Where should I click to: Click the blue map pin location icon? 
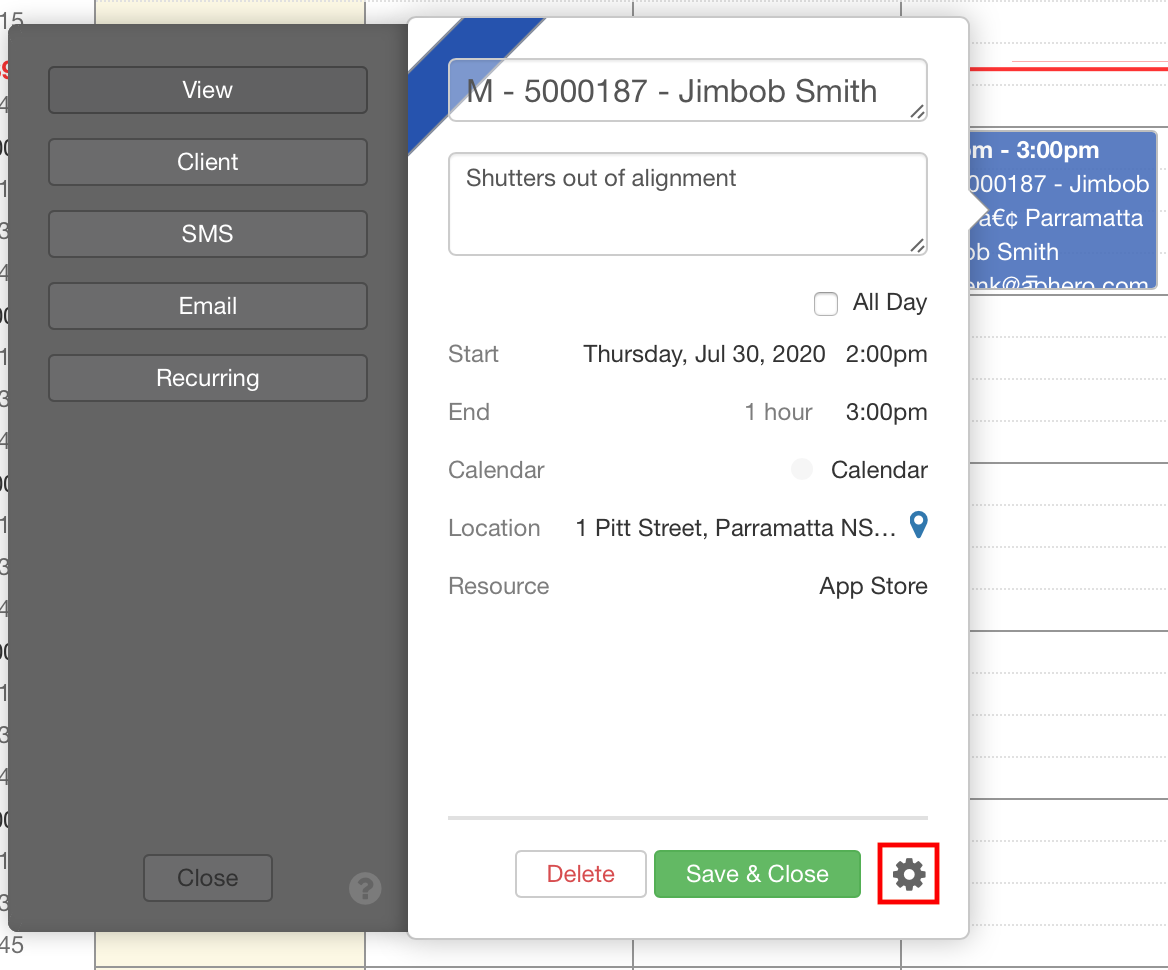click(918, 525)
